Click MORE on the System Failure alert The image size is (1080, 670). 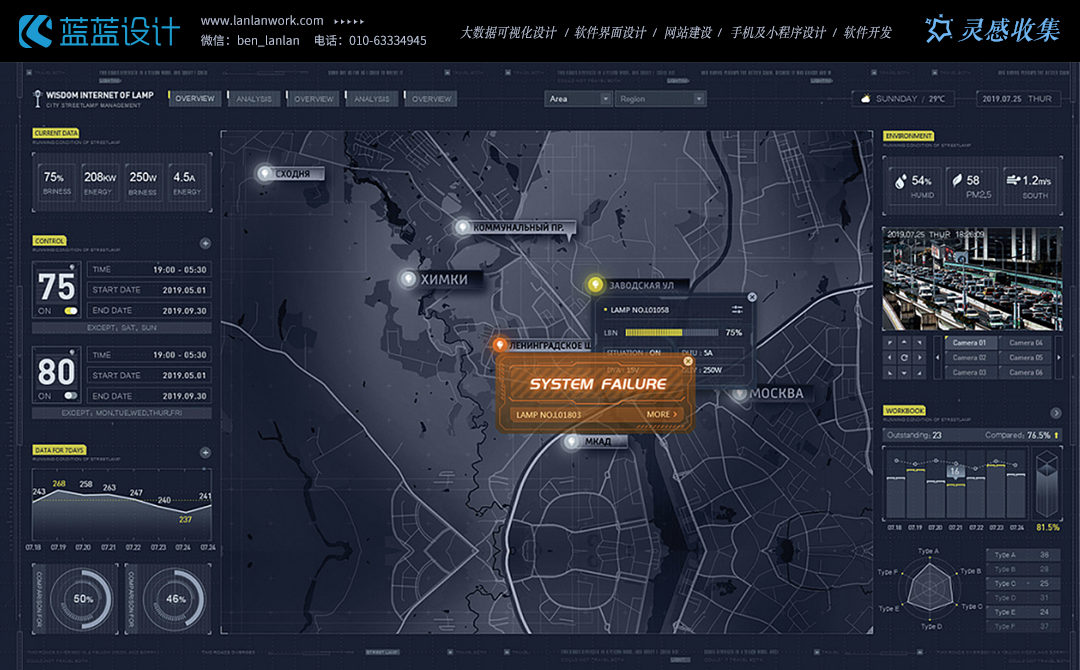[662, 414]
